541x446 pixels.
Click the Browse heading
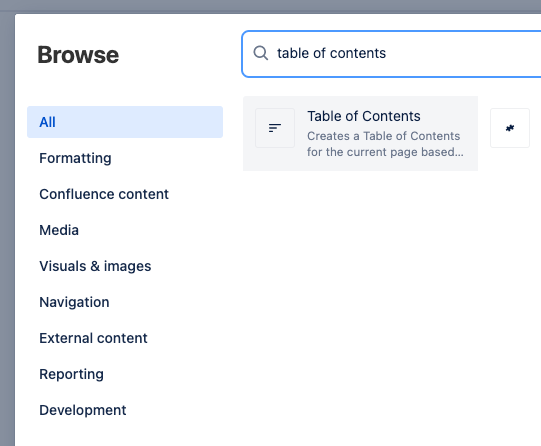coord(78,55)
